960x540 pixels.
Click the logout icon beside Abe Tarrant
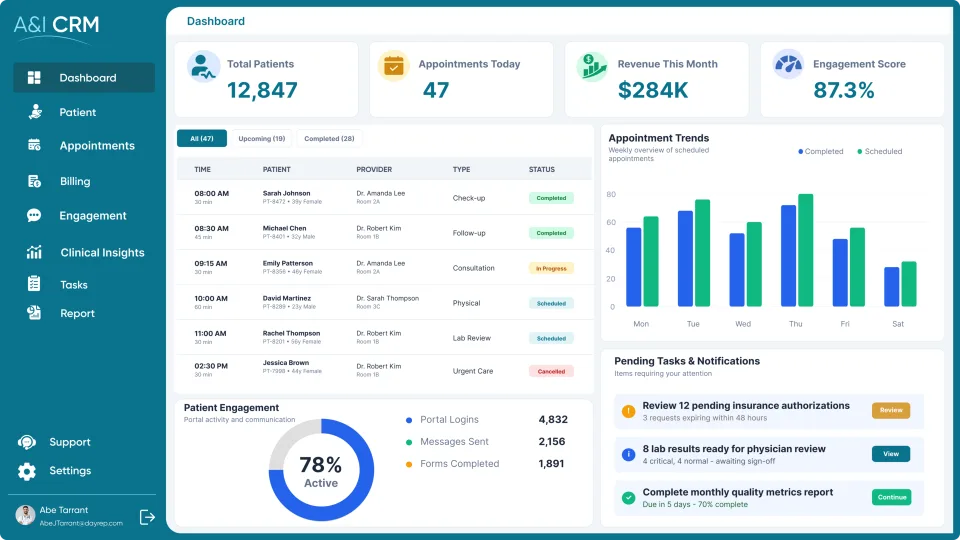tap(147, 517)
